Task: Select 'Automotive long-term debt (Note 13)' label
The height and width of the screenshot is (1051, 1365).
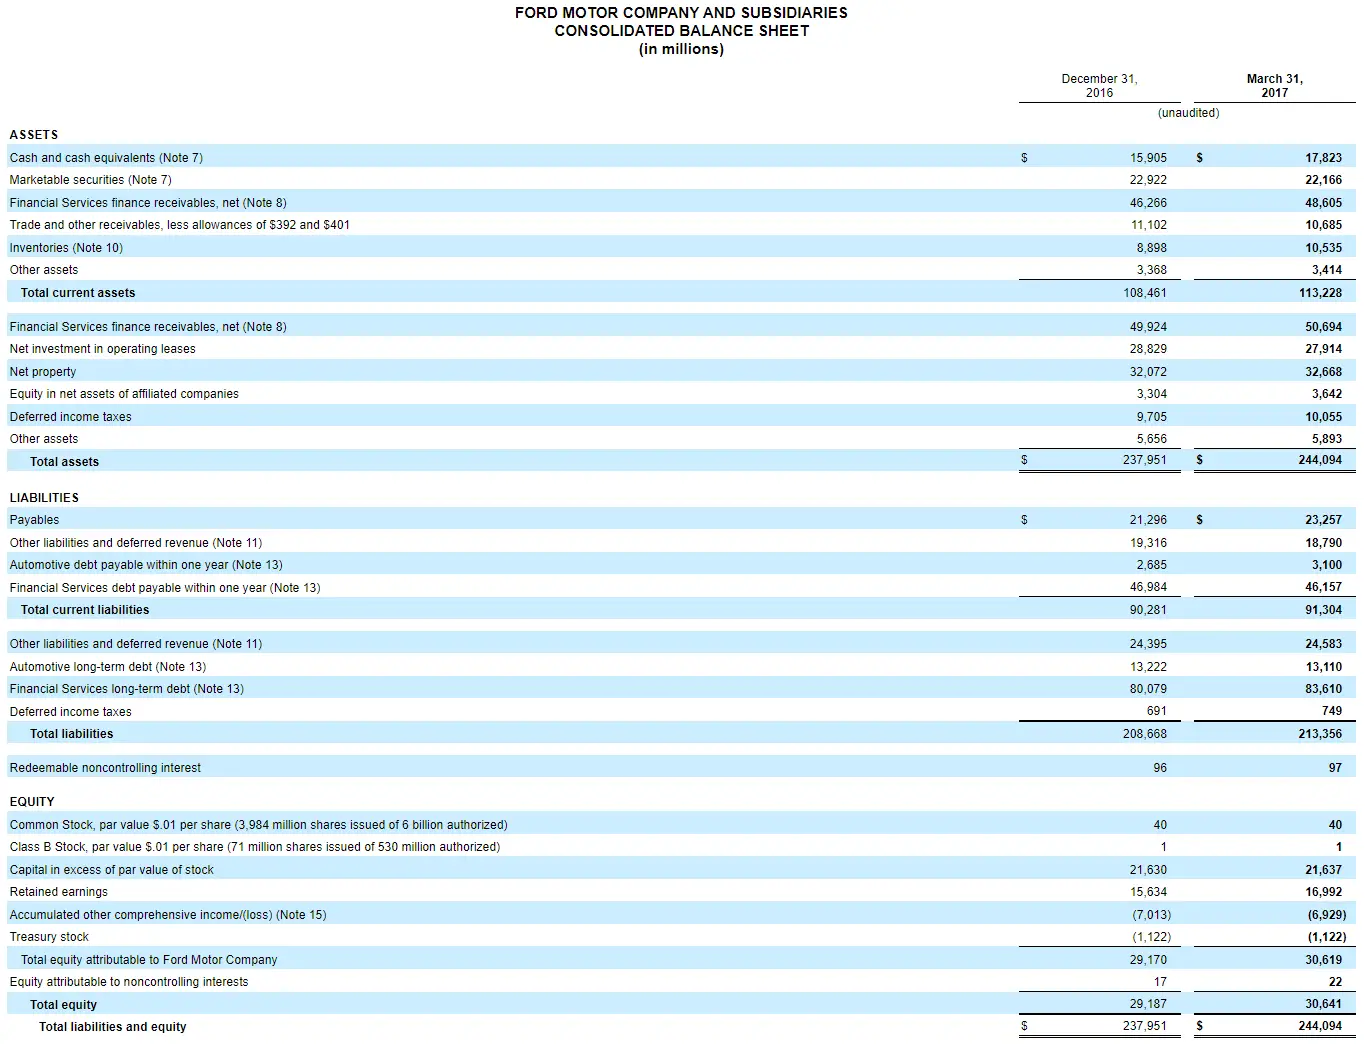Action: click(108, 667)
